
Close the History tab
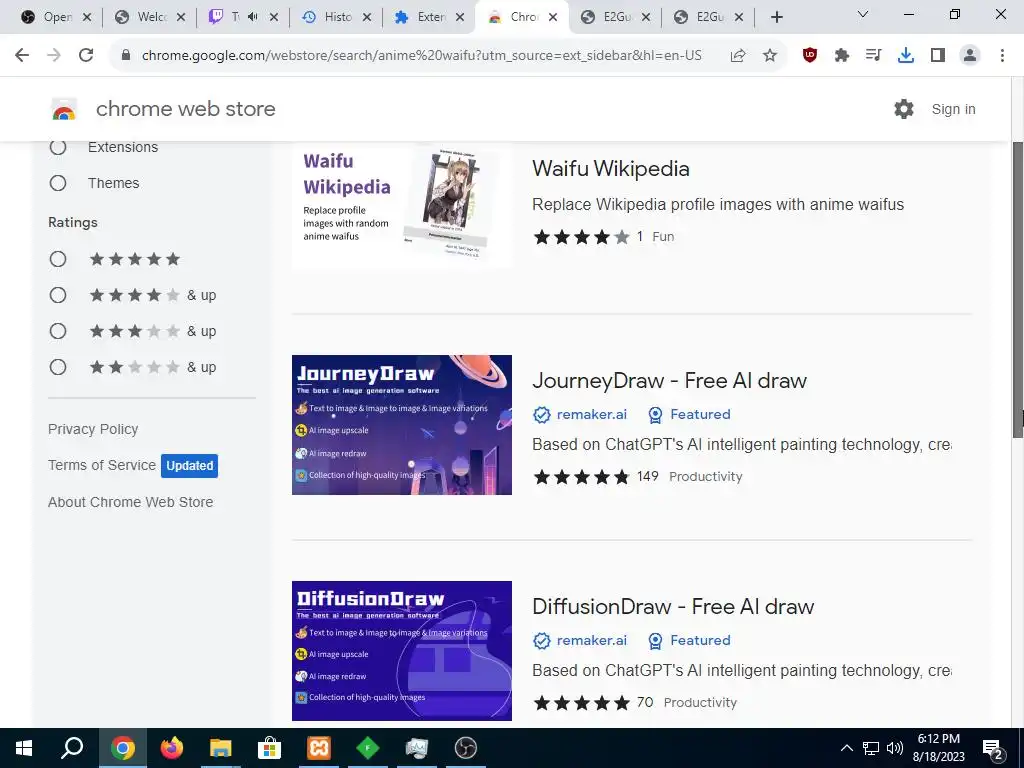(x=367, y=17)
